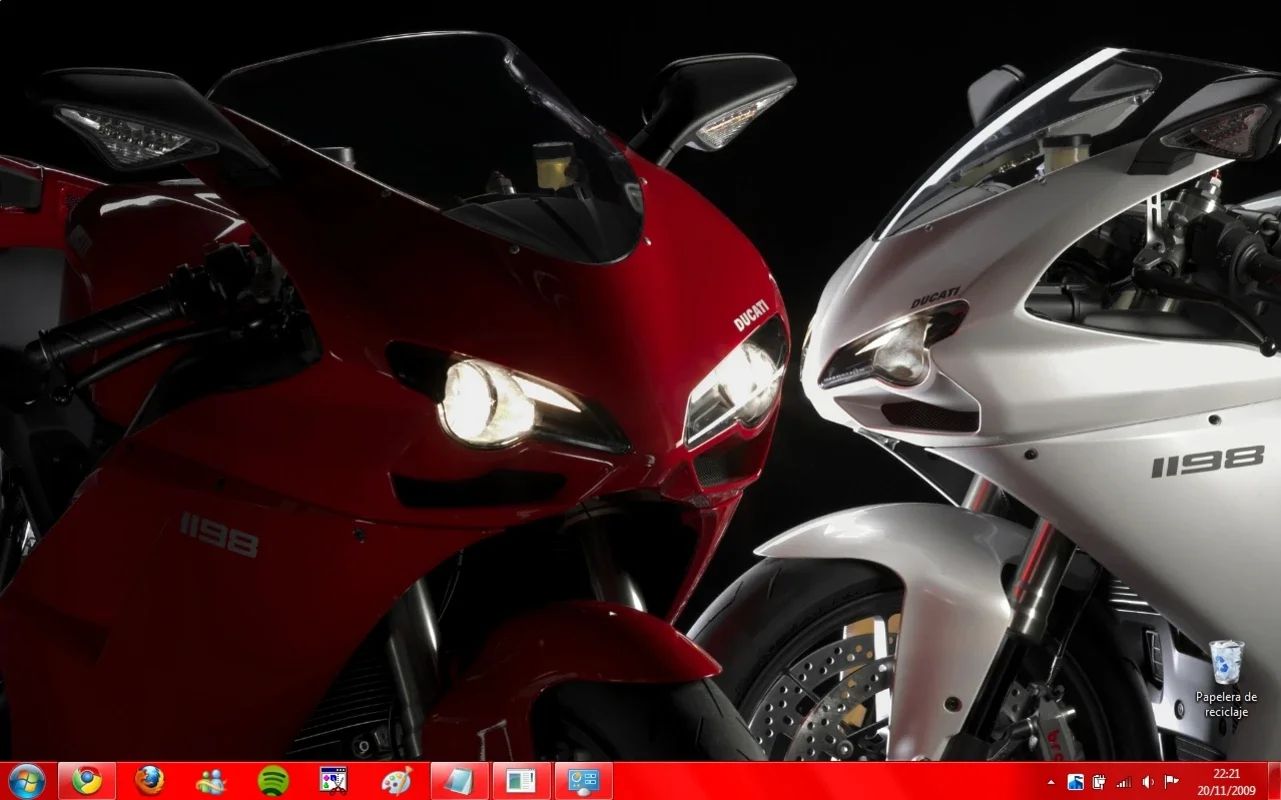The height and width of the screenshot is (800, 1281).
Task: Open the Action Center flag icon
Action: point(1172,782)
